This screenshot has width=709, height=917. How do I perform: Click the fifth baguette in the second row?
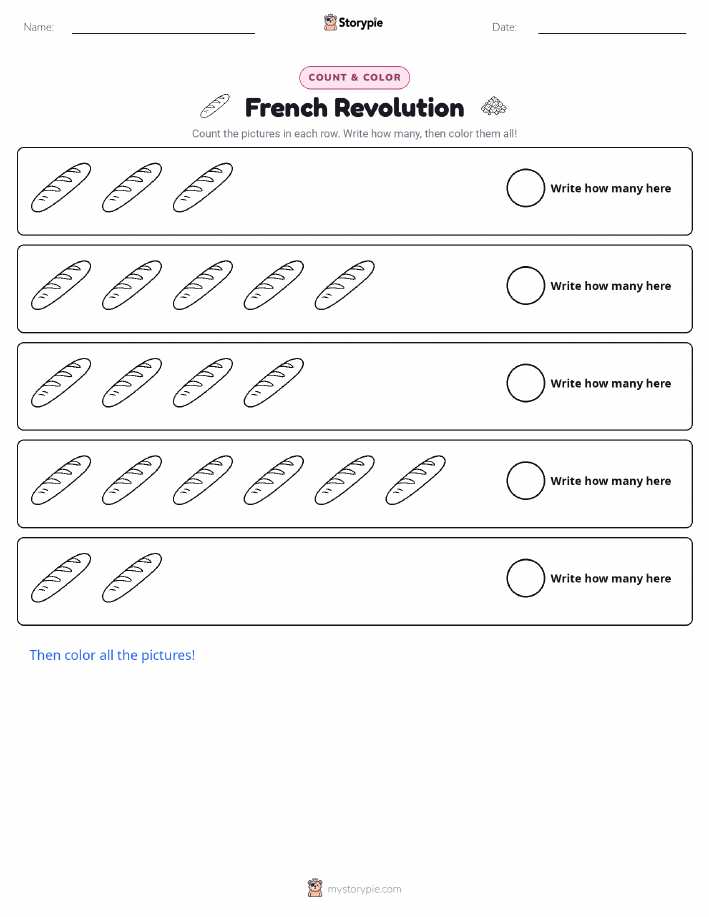[x=345, y=285]
